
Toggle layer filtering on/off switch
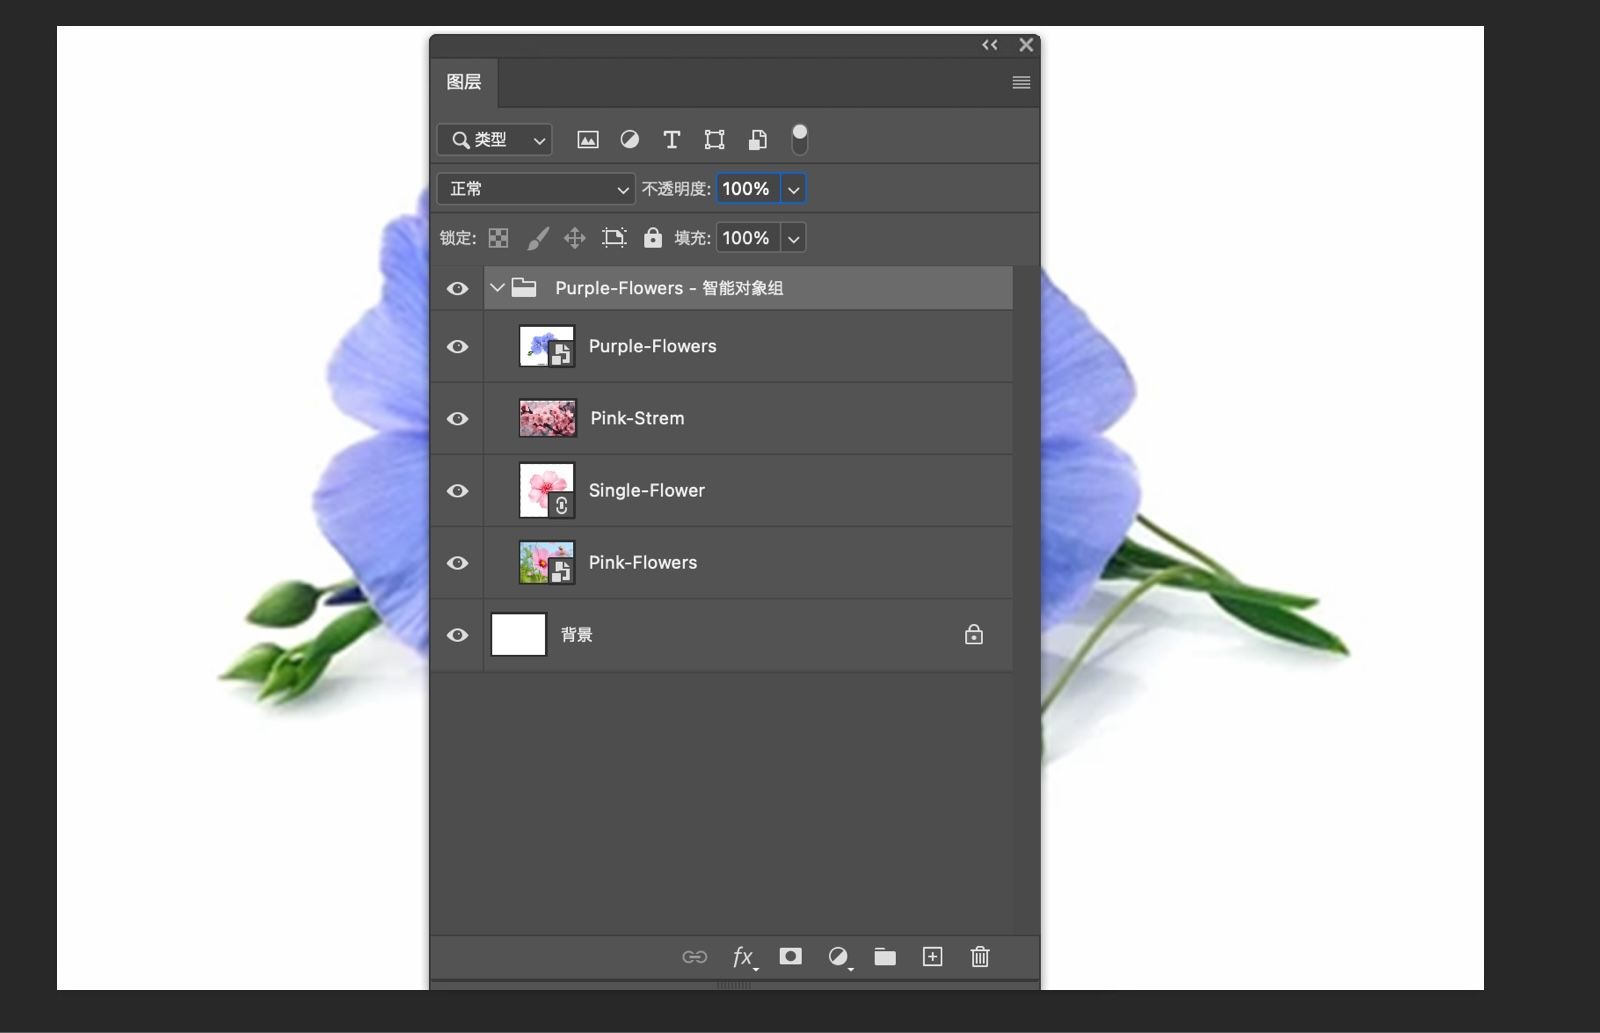pos(800,139)
